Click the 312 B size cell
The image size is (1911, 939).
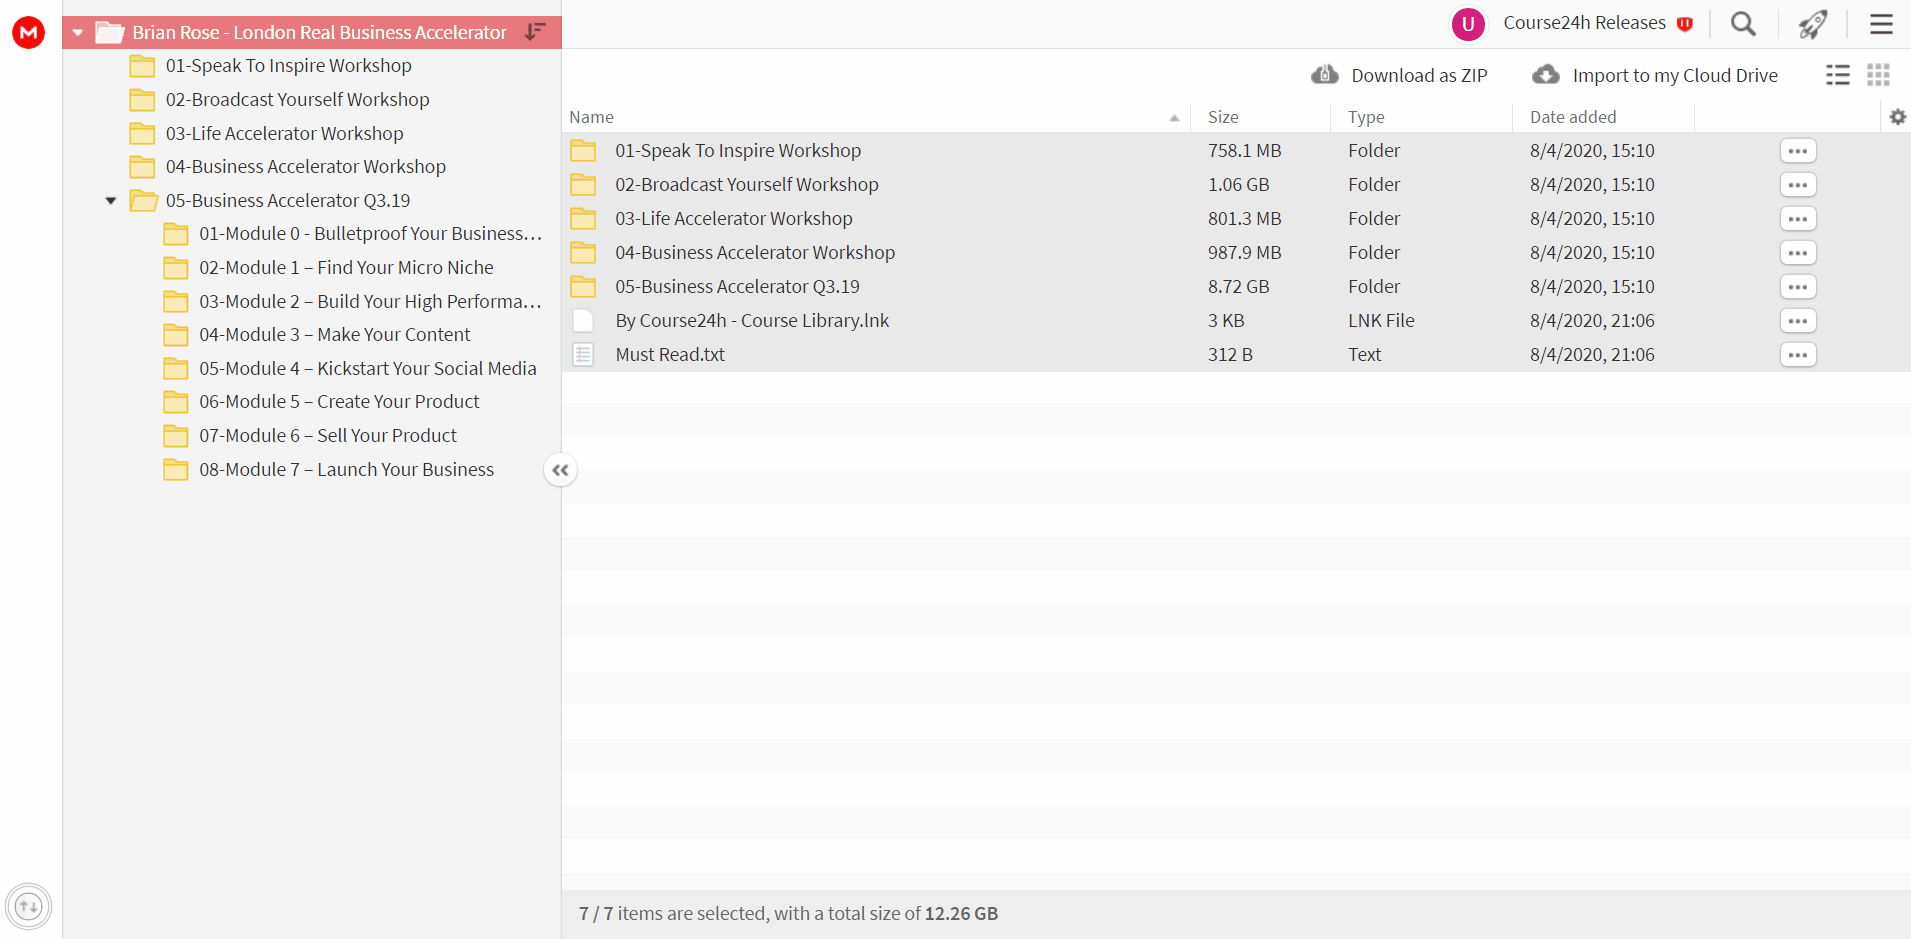[x=1230, y=355]
